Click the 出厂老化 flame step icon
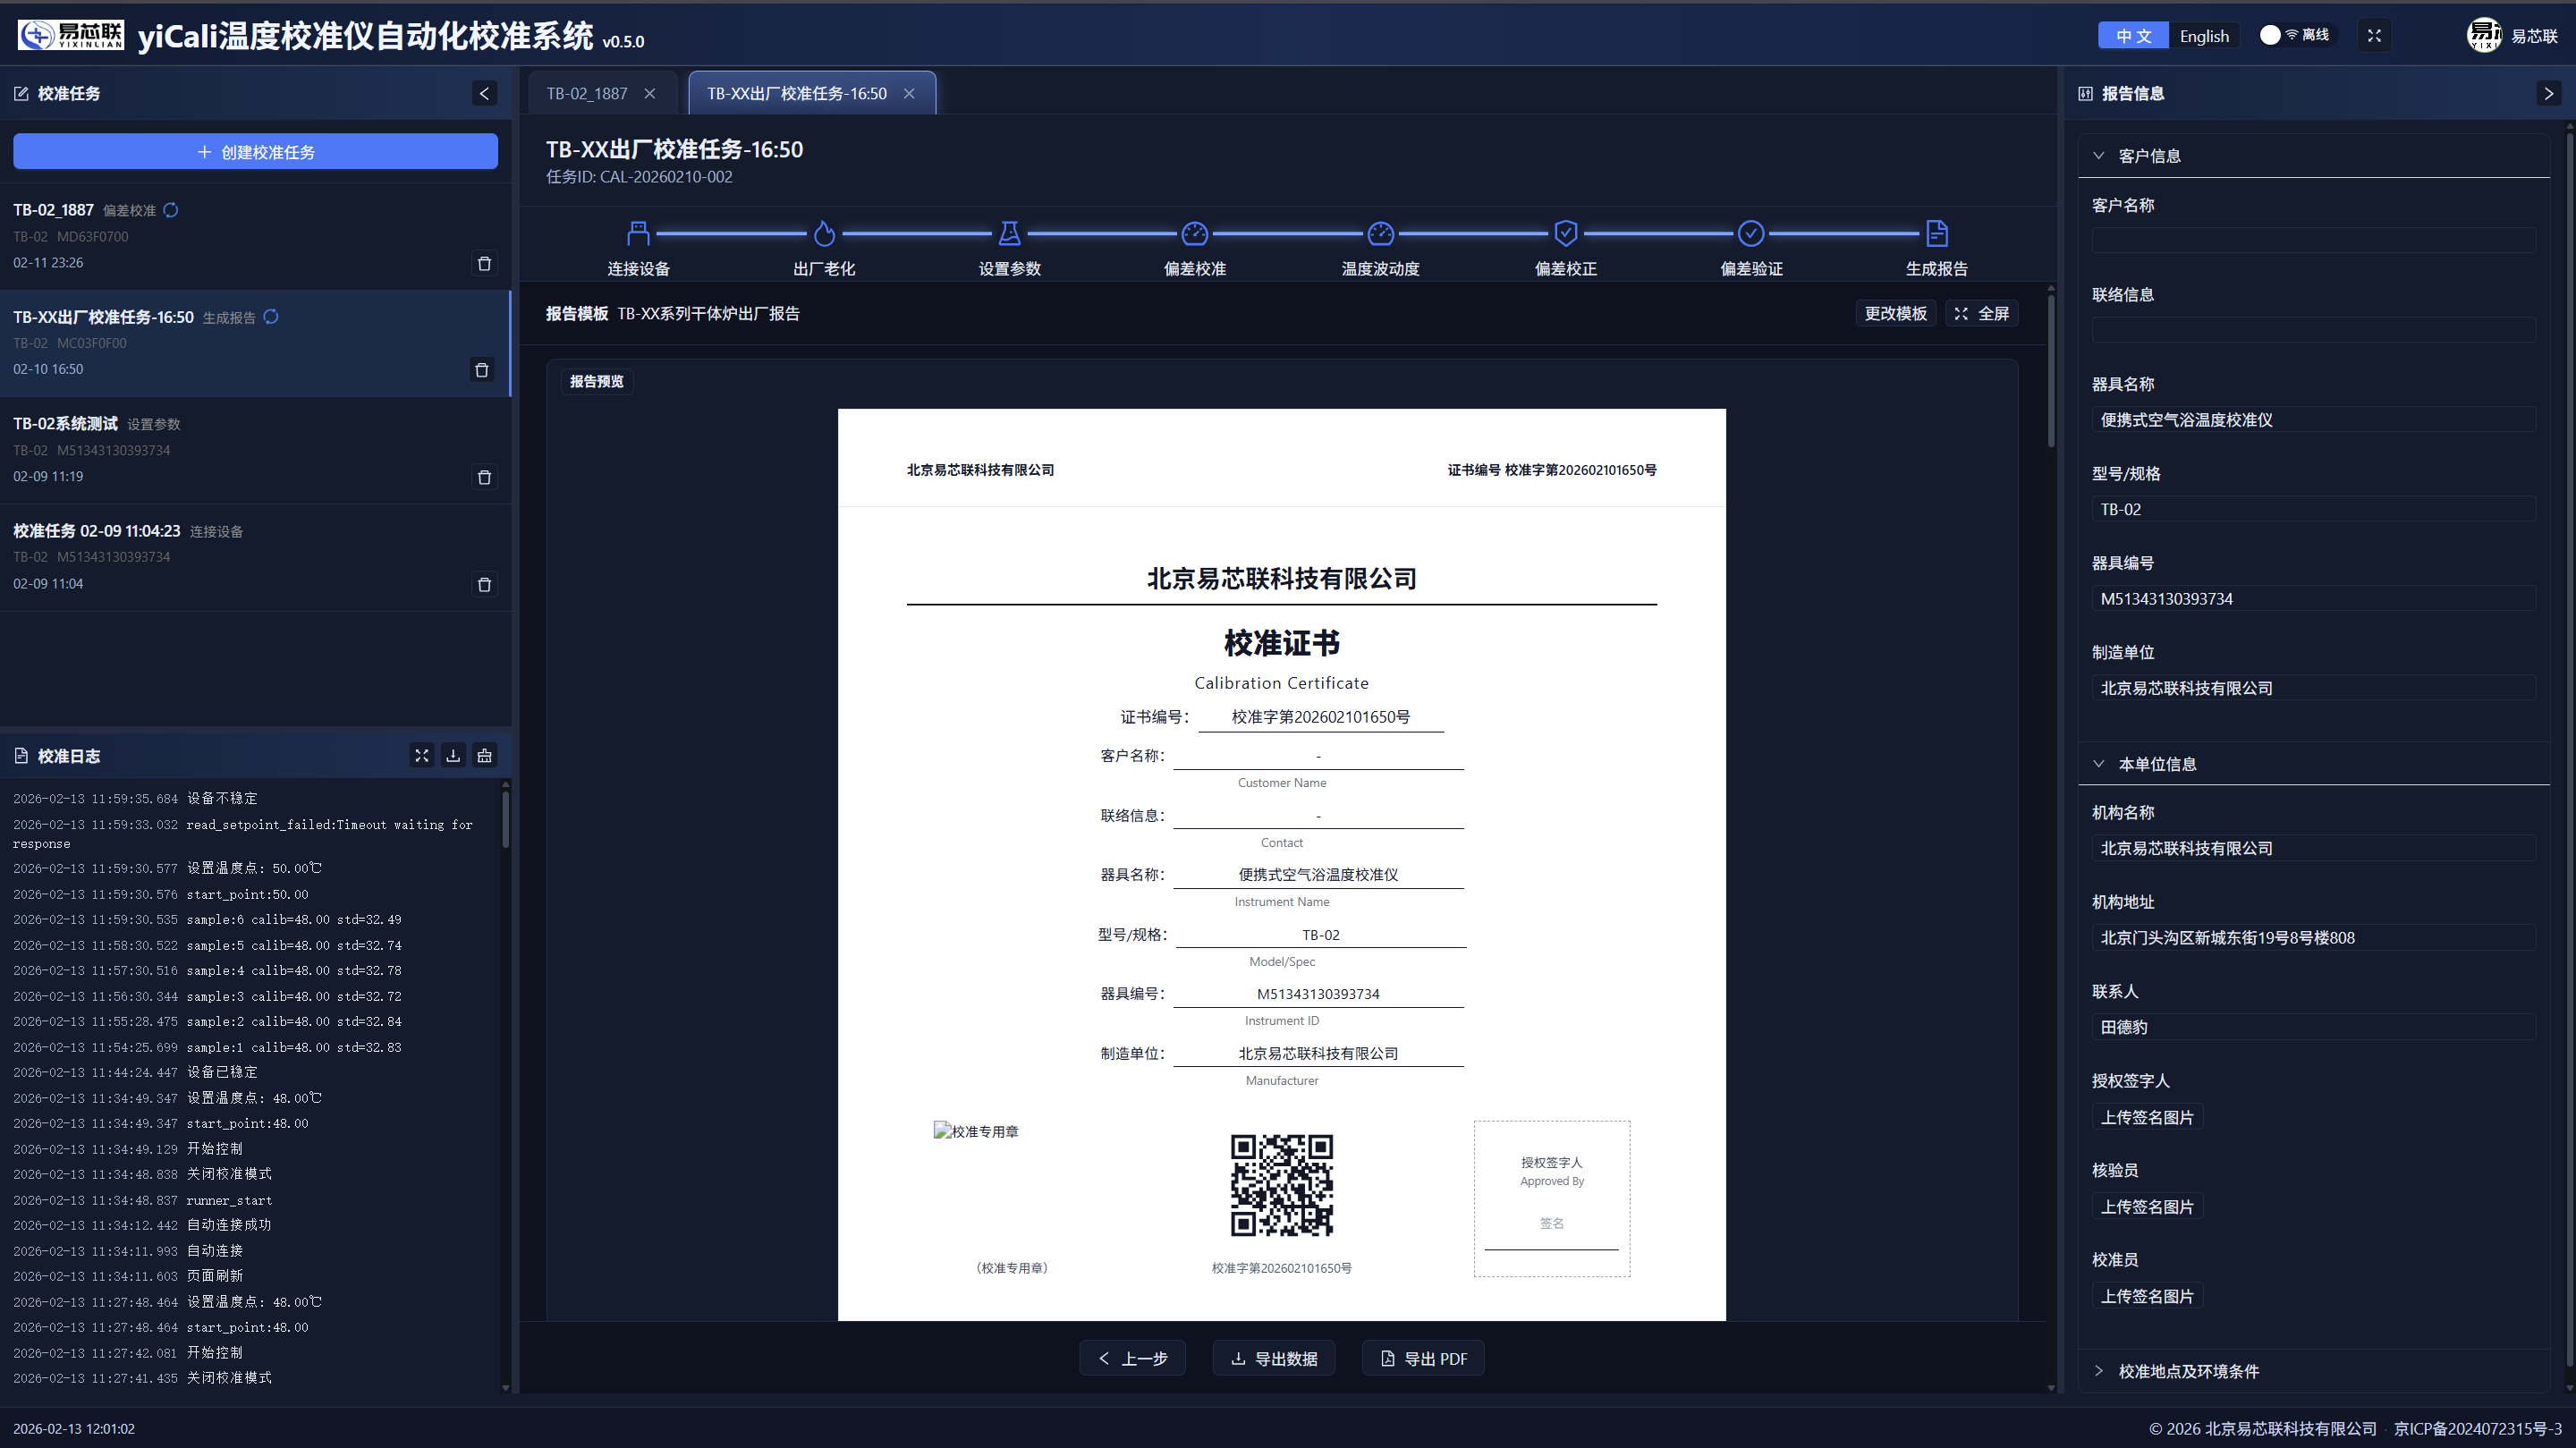 824,233
